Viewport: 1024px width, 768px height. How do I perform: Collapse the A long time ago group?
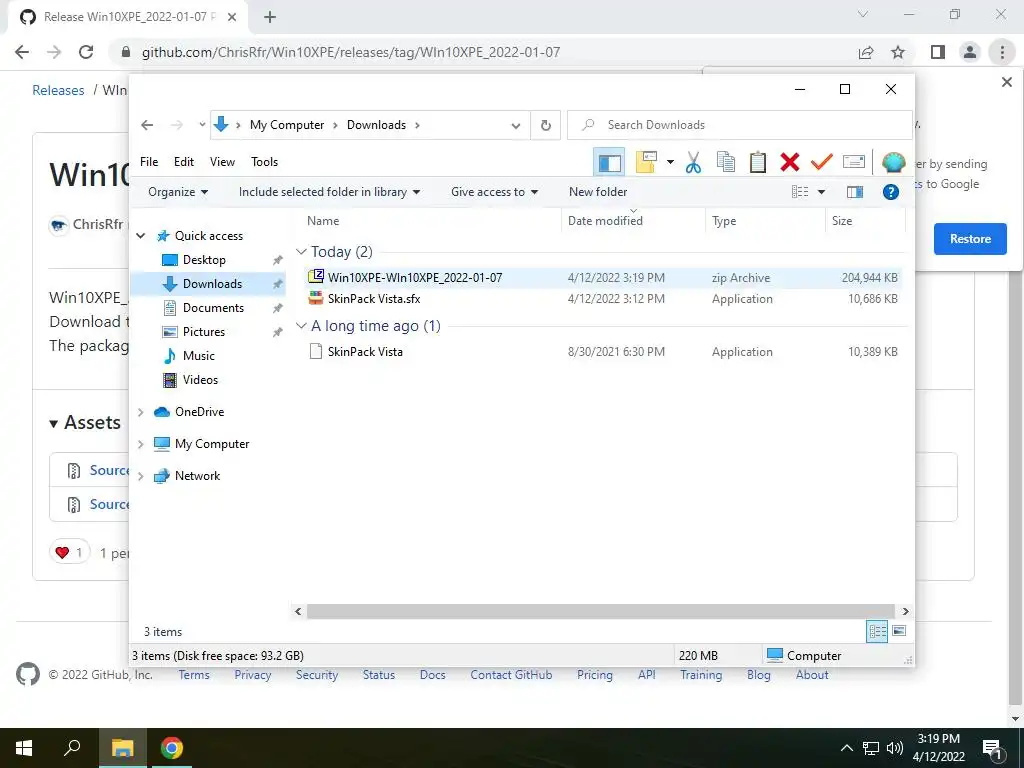(301, 325)
